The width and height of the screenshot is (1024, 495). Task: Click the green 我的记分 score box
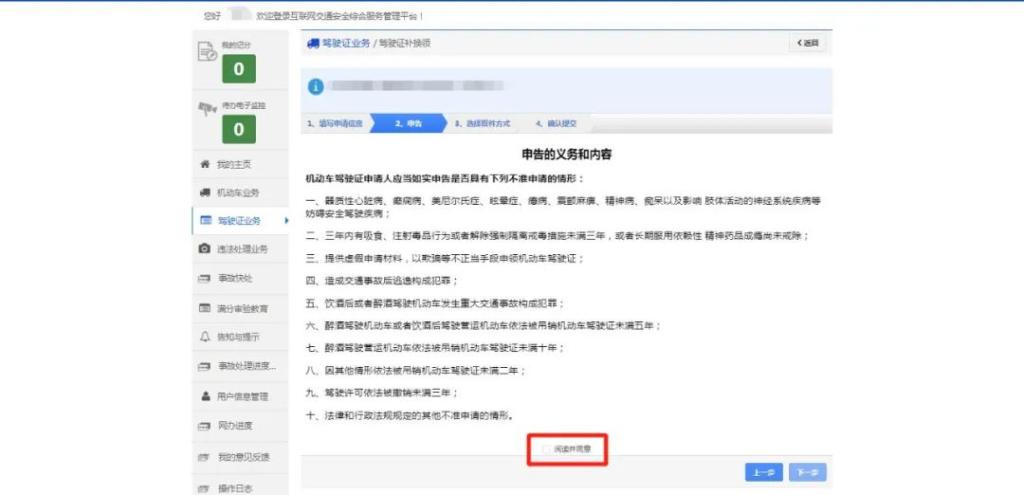coord(238,69)
